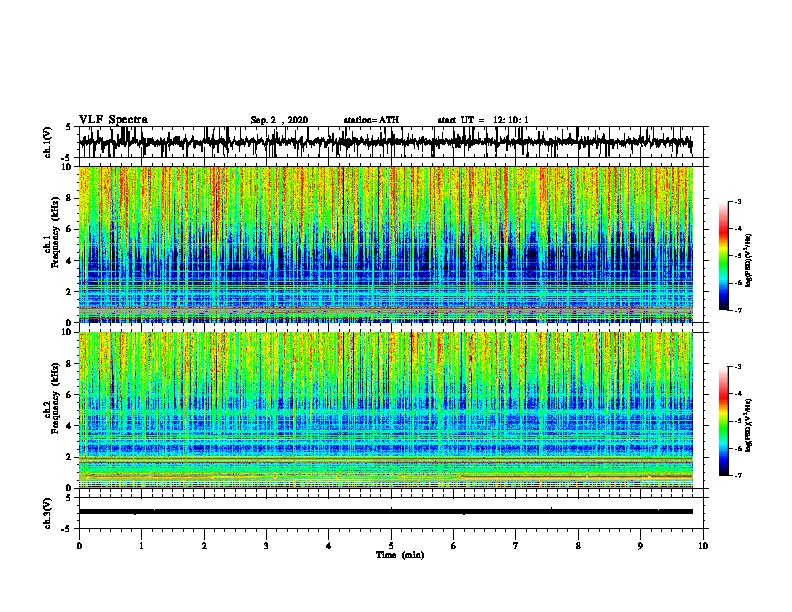Click inside the ch.1 spectrogram panel
Screen dimensions: 792x612
pos(385,244)
